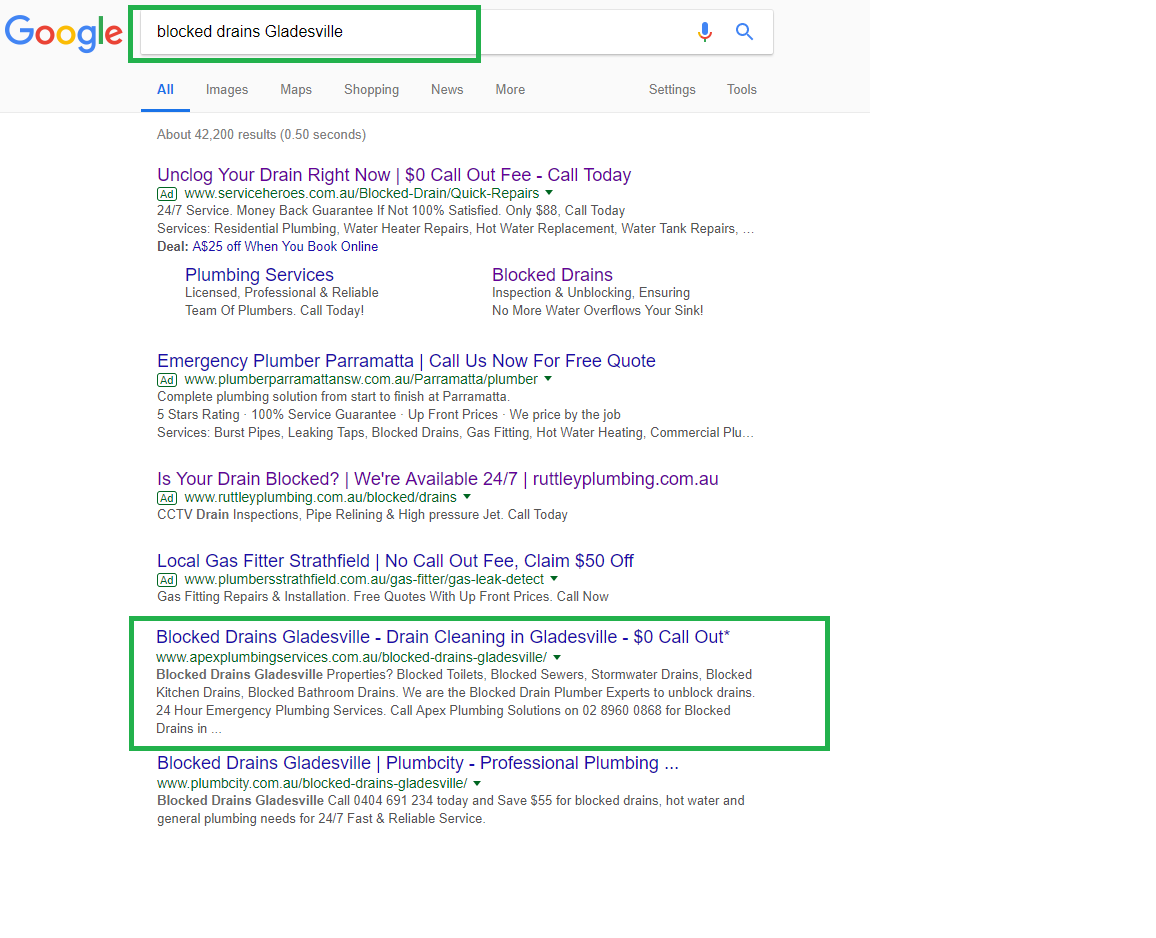Open the 'Blocked Drains' sitelink
The height and width of the screenshot is (938, 1156).
tap(552, 274)
